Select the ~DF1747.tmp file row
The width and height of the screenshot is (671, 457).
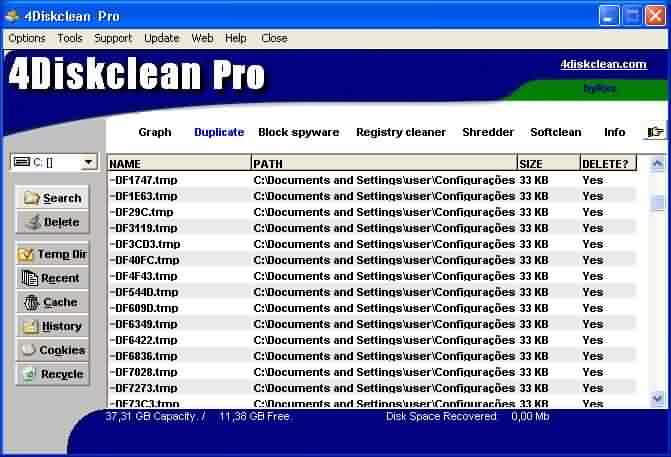click(371, 180)
